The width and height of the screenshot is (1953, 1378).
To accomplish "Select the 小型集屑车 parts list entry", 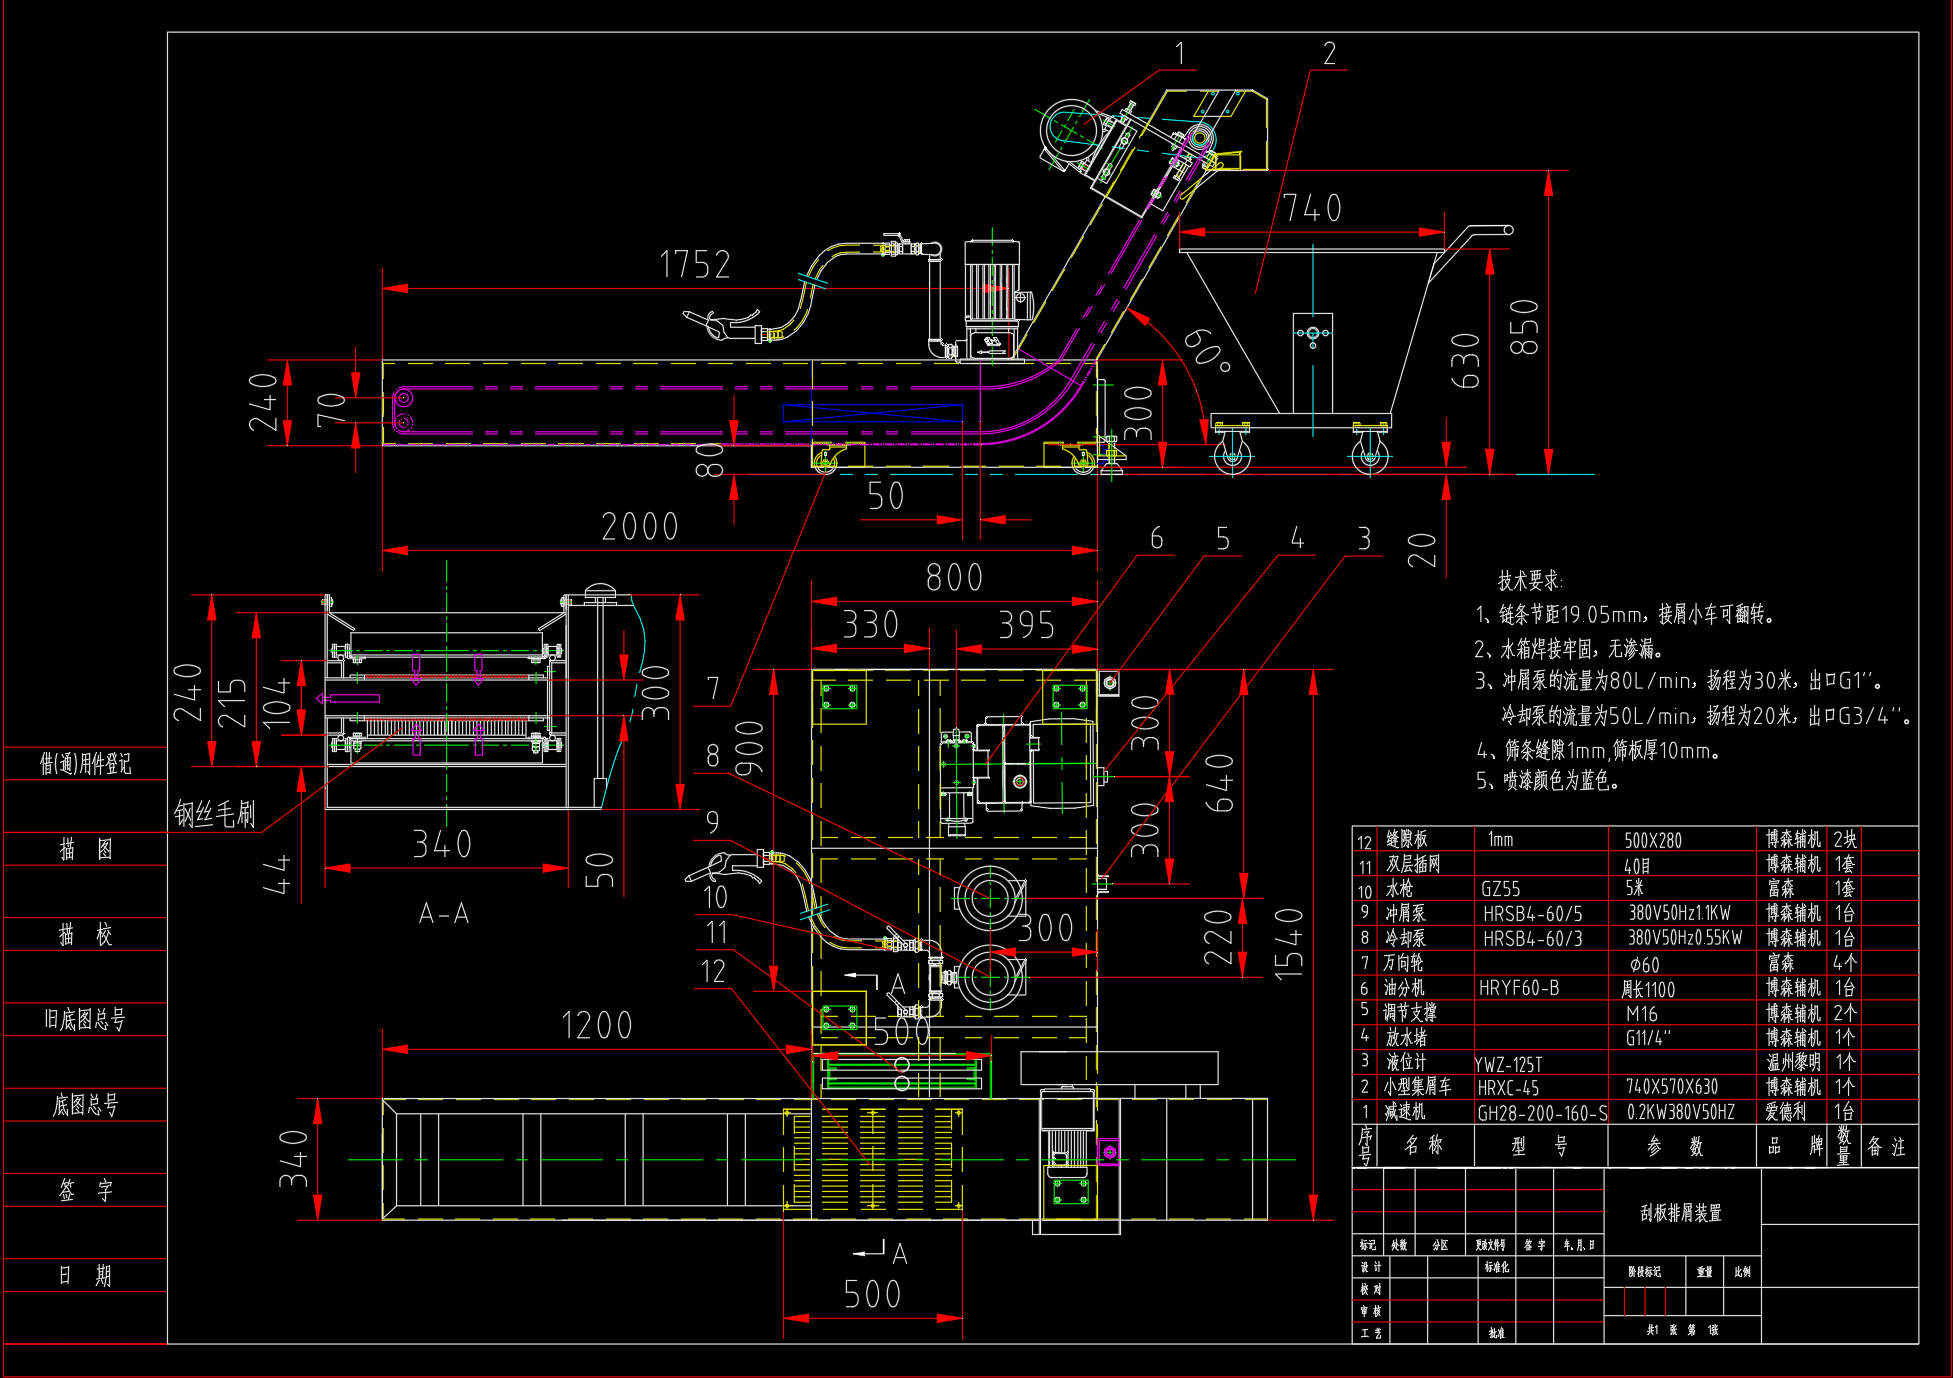I will [1417, 1087].
